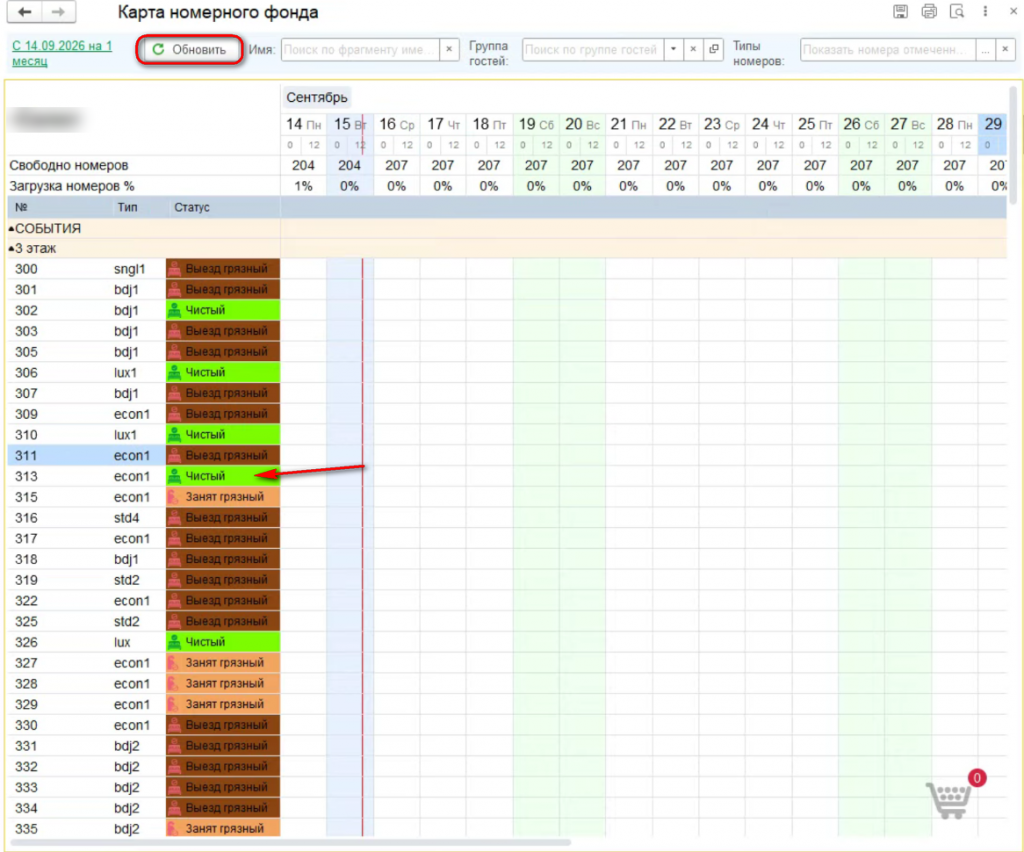Select room number 335 in the list
This screenshot has height=852, width=1024.
tap(26, 829)
